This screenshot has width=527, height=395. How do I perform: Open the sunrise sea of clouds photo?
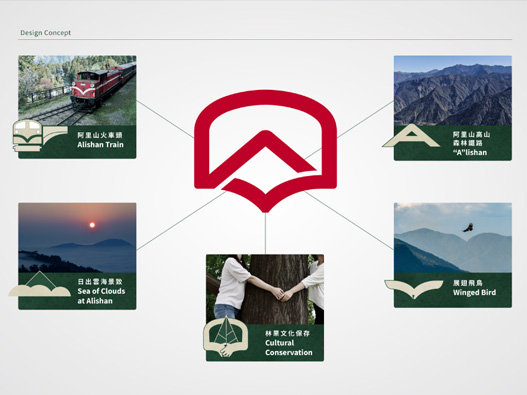pos(77,238)
